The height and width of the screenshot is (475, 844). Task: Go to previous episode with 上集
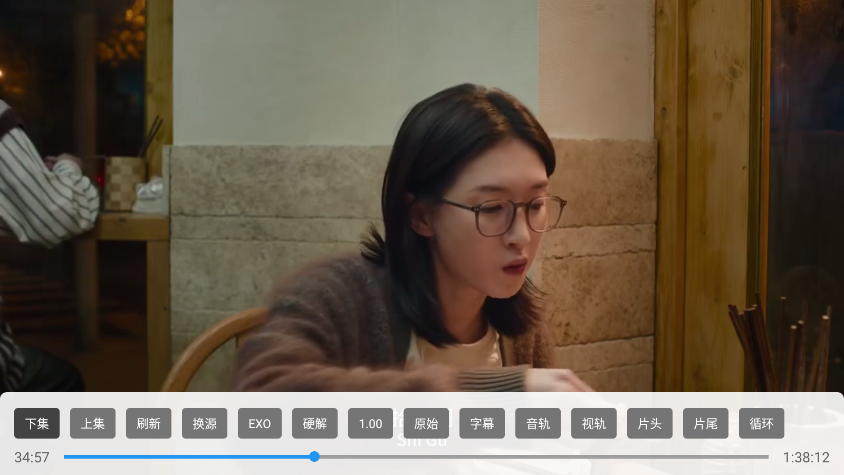(93, 423)
